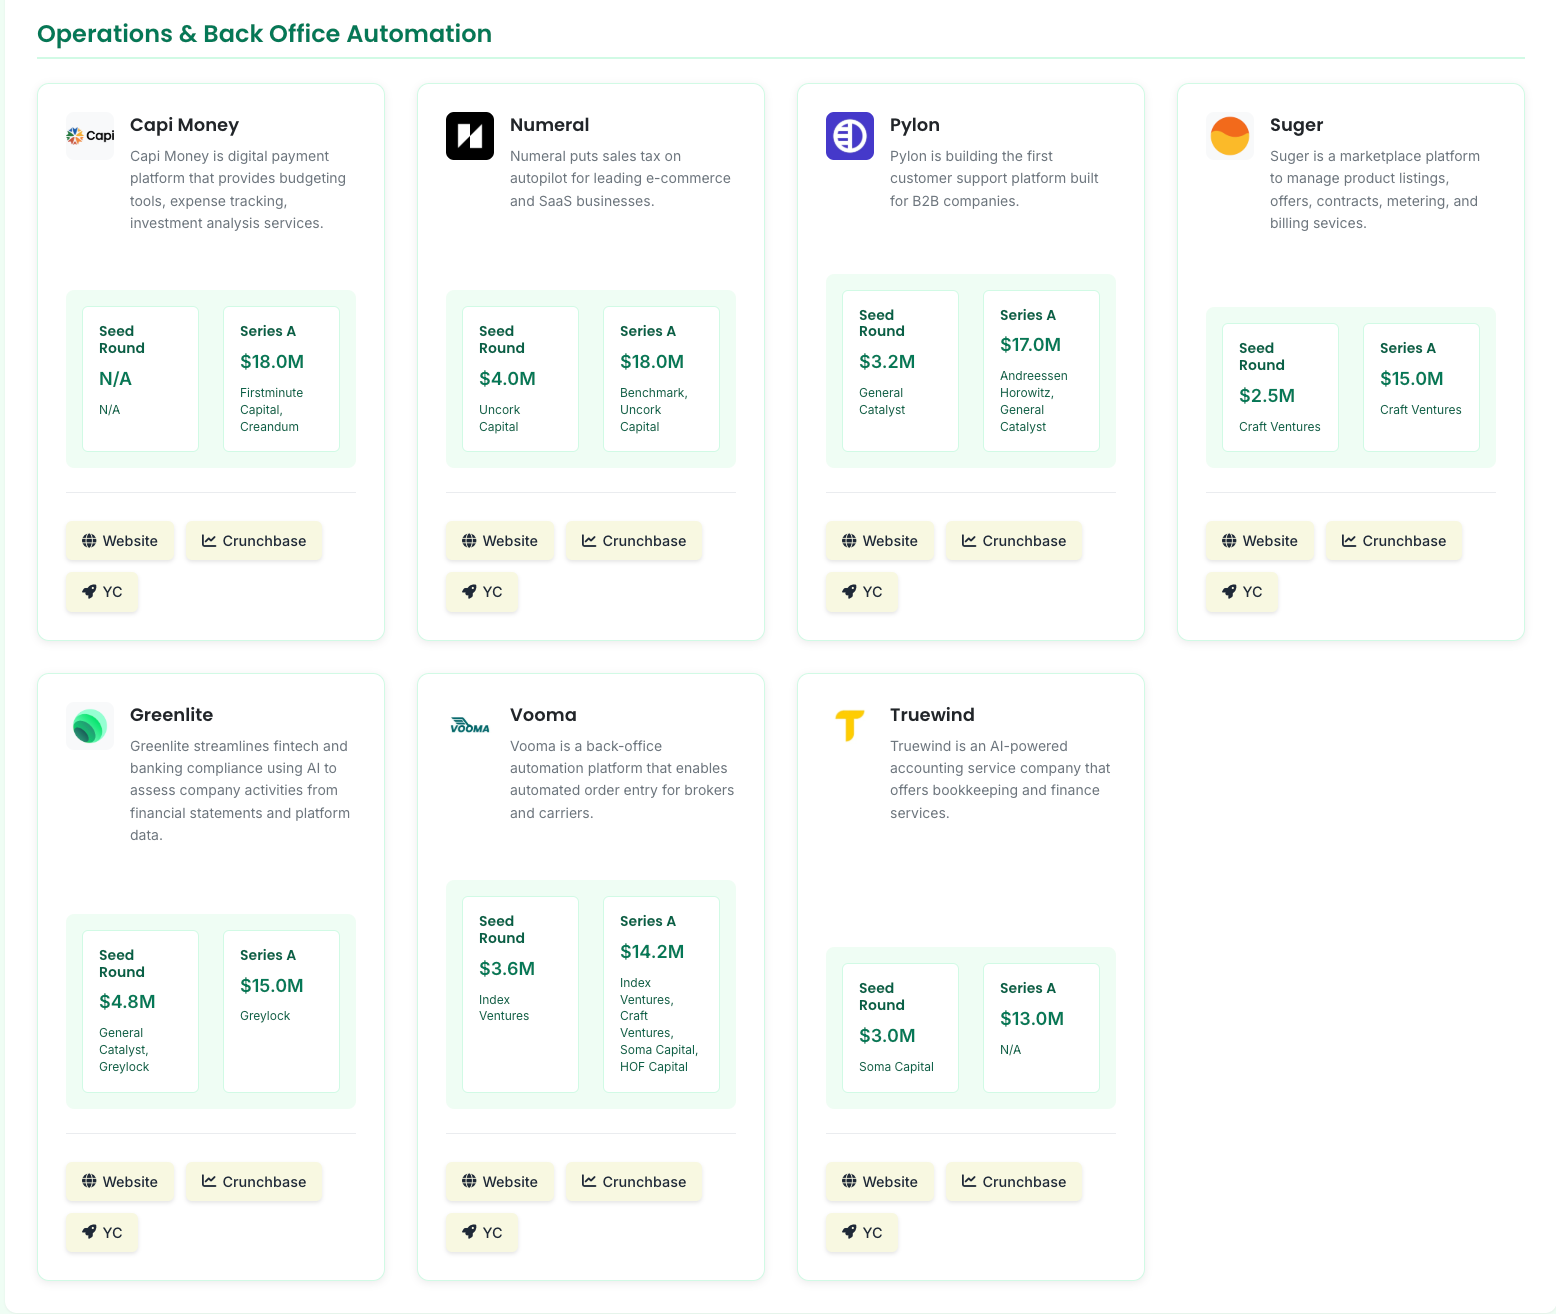Click the Vooma logo icon

click(x=470, y=726)
